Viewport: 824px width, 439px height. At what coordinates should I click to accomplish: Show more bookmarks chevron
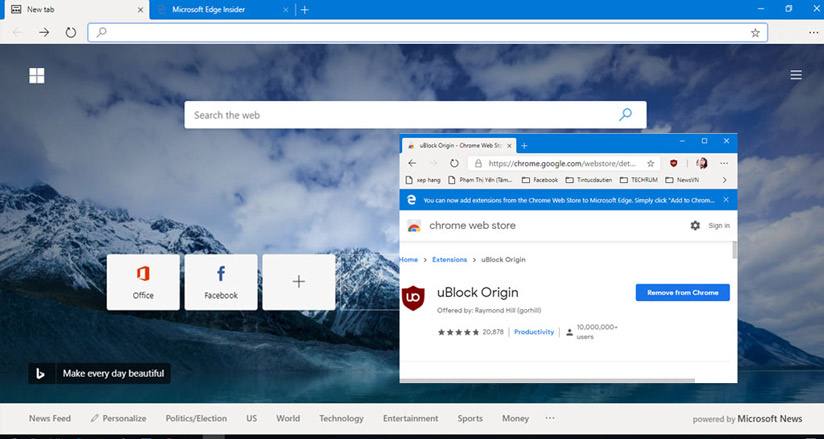point(725,180)
